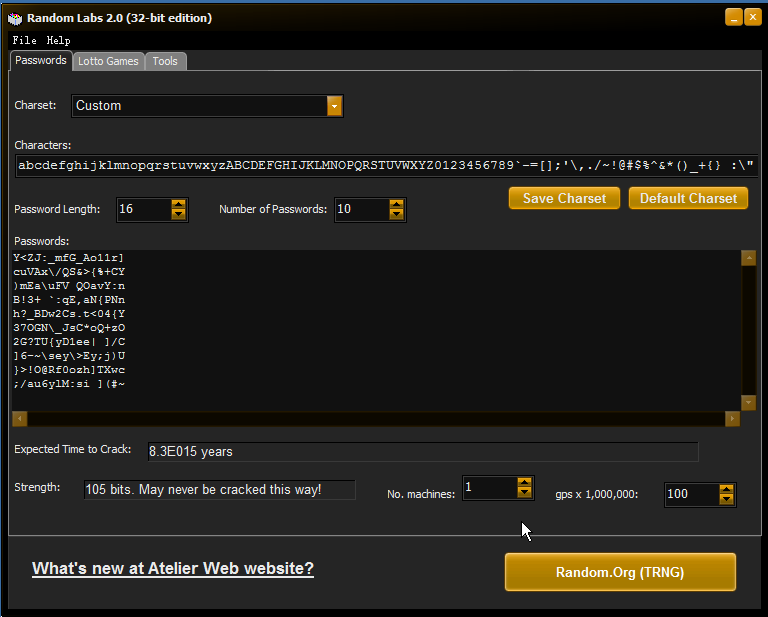Click the passwords list scroll down arrow

point(748,402)
